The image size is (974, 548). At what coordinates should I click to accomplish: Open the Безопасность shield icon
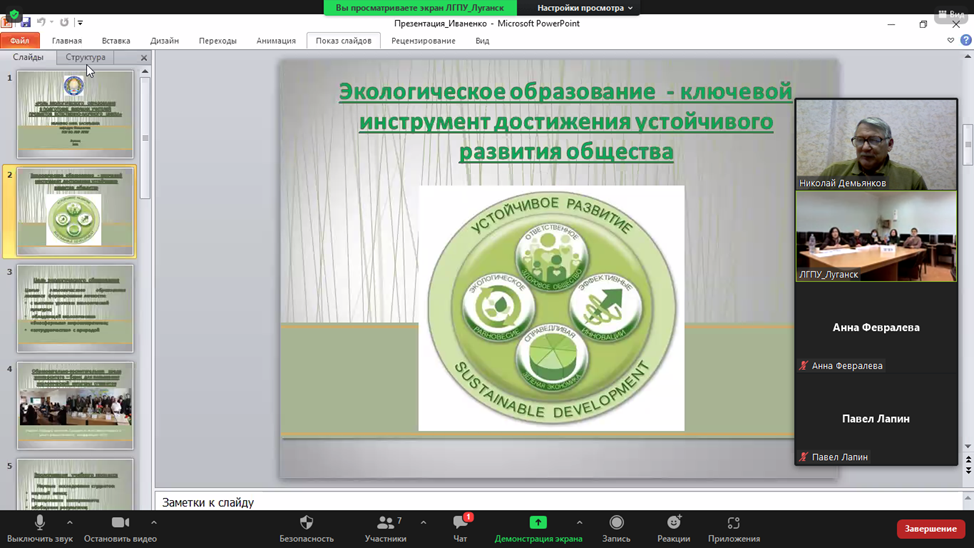(306, 523)
